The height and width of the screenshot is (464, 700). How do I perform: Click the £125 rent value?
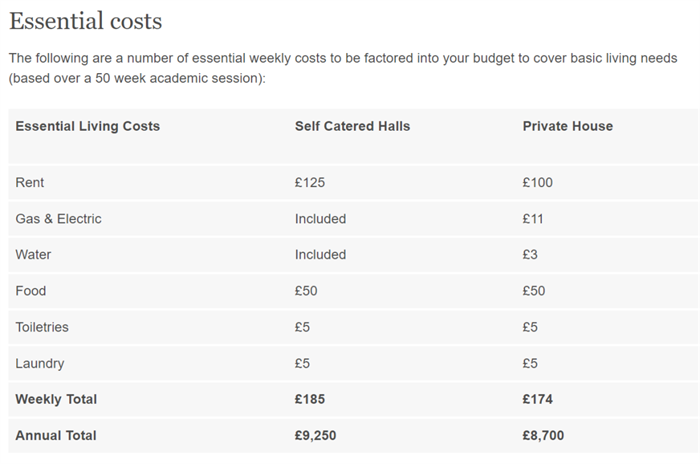310,183
